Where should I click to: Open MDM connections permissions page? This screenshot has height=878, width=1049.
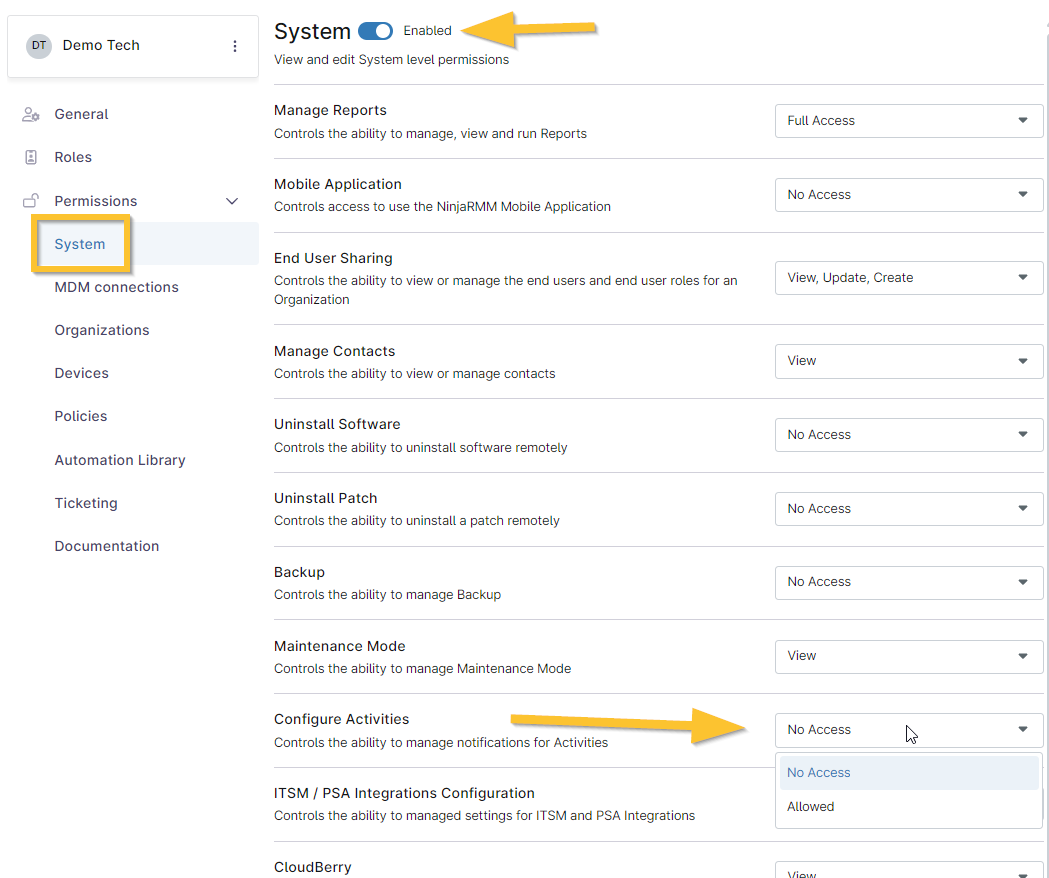[116, 287]
